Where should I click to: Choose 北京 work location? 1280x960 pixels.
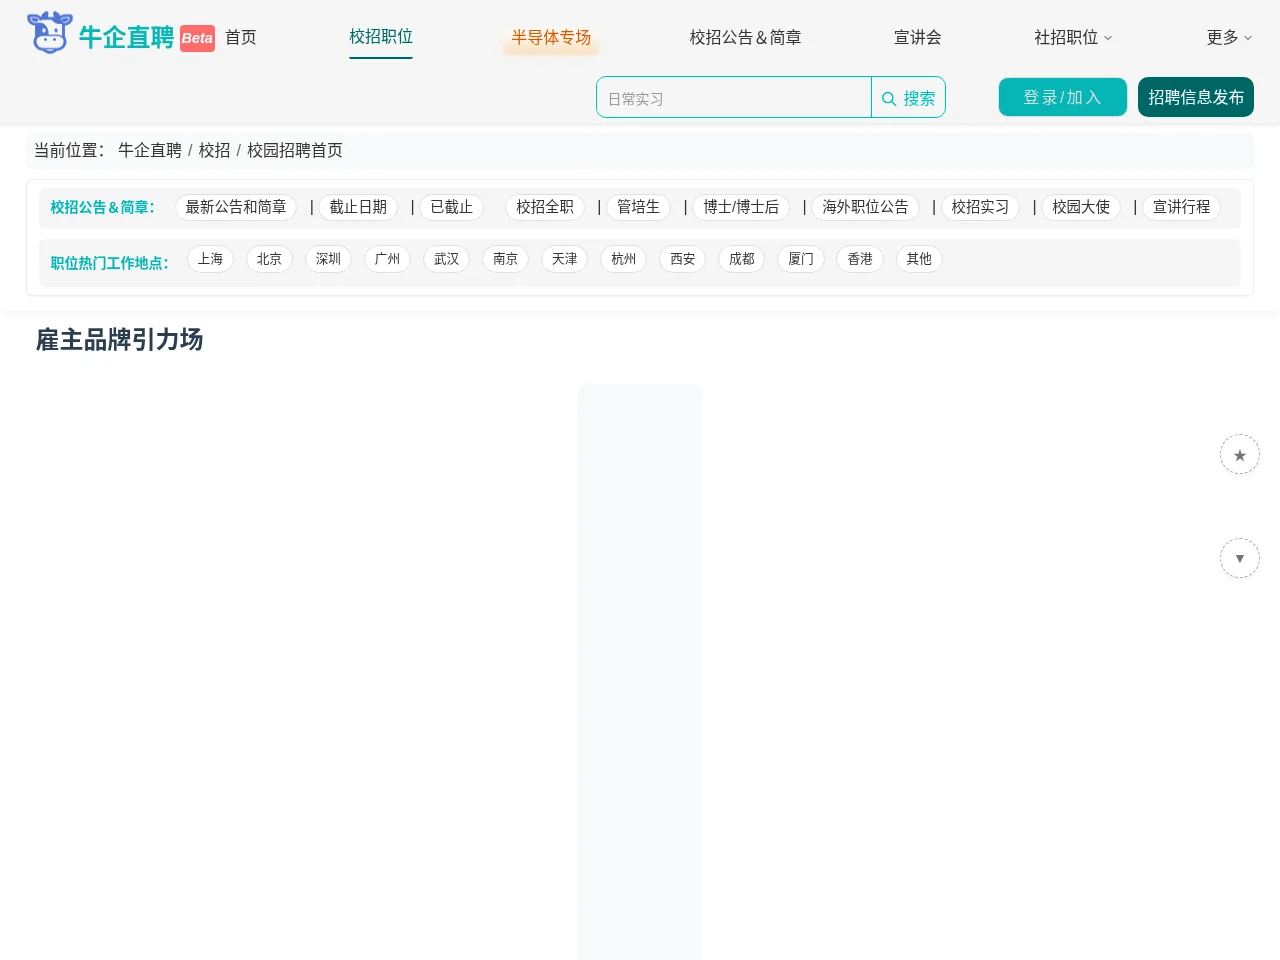269,259
